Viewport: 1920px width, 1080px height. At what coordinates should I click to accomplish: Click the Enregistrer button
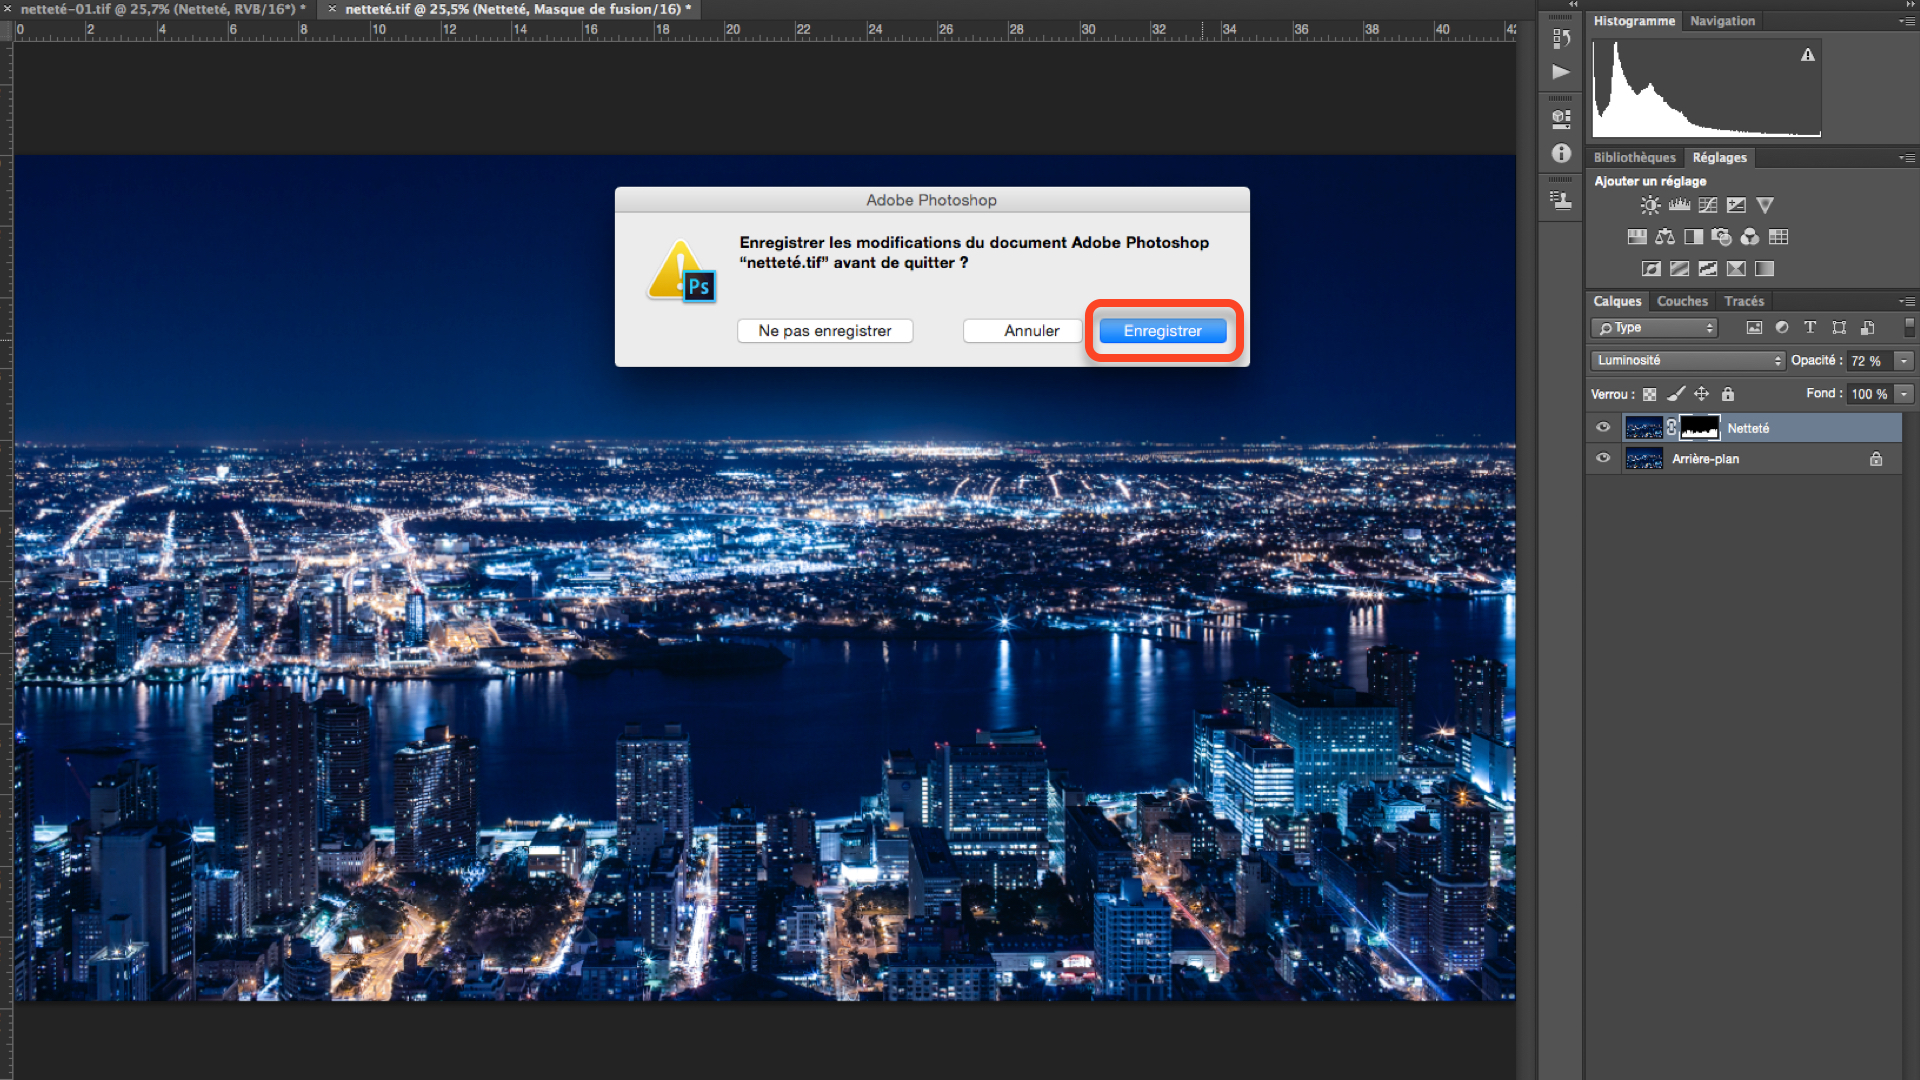click(x=1162, y=331)
